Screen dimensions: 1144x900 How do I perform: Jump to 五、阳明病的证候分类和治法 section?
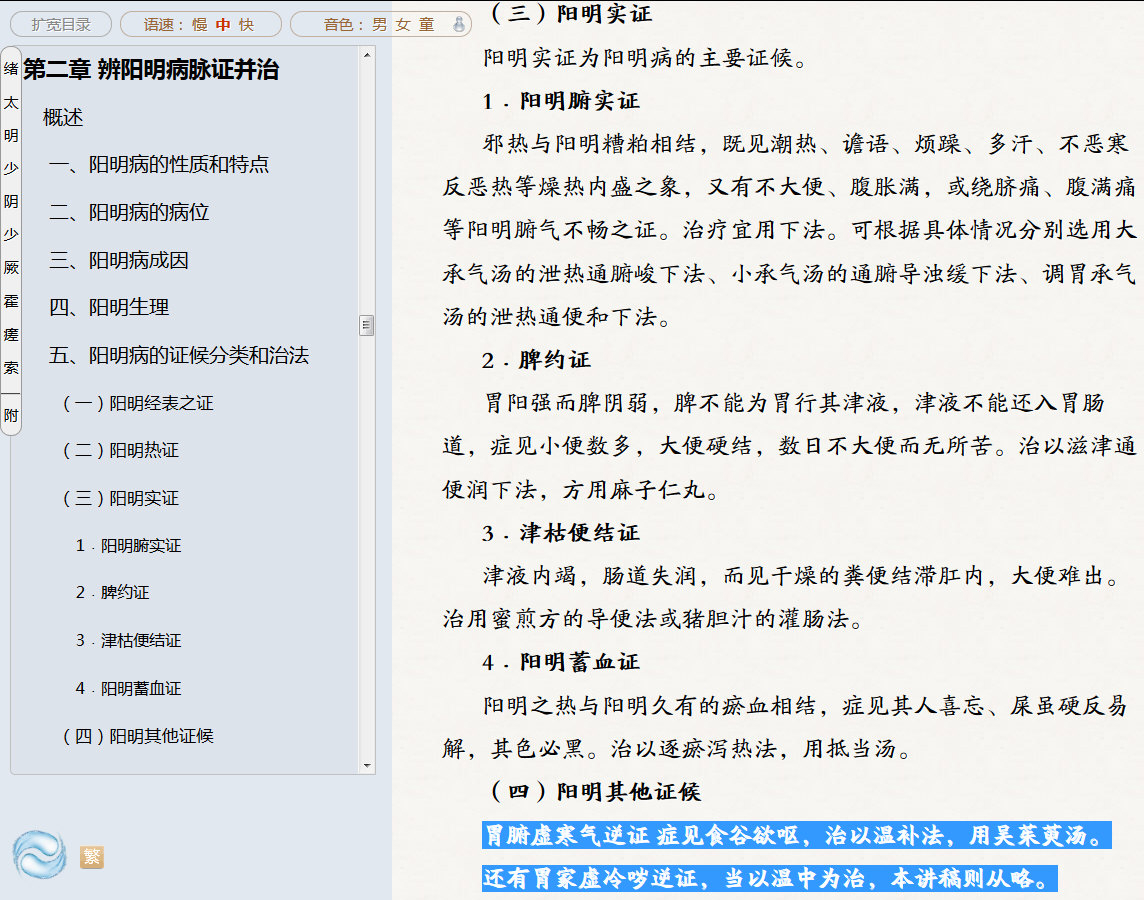[179, 355]
